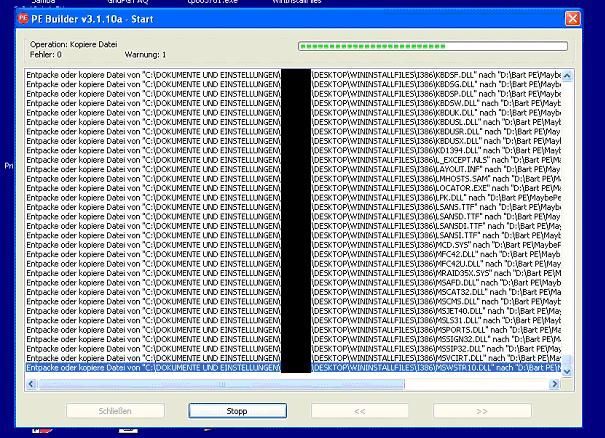Select the log row for LMHOSTS.SAM
The height and width of the screenshot is (438, 605).
point(293,179)
